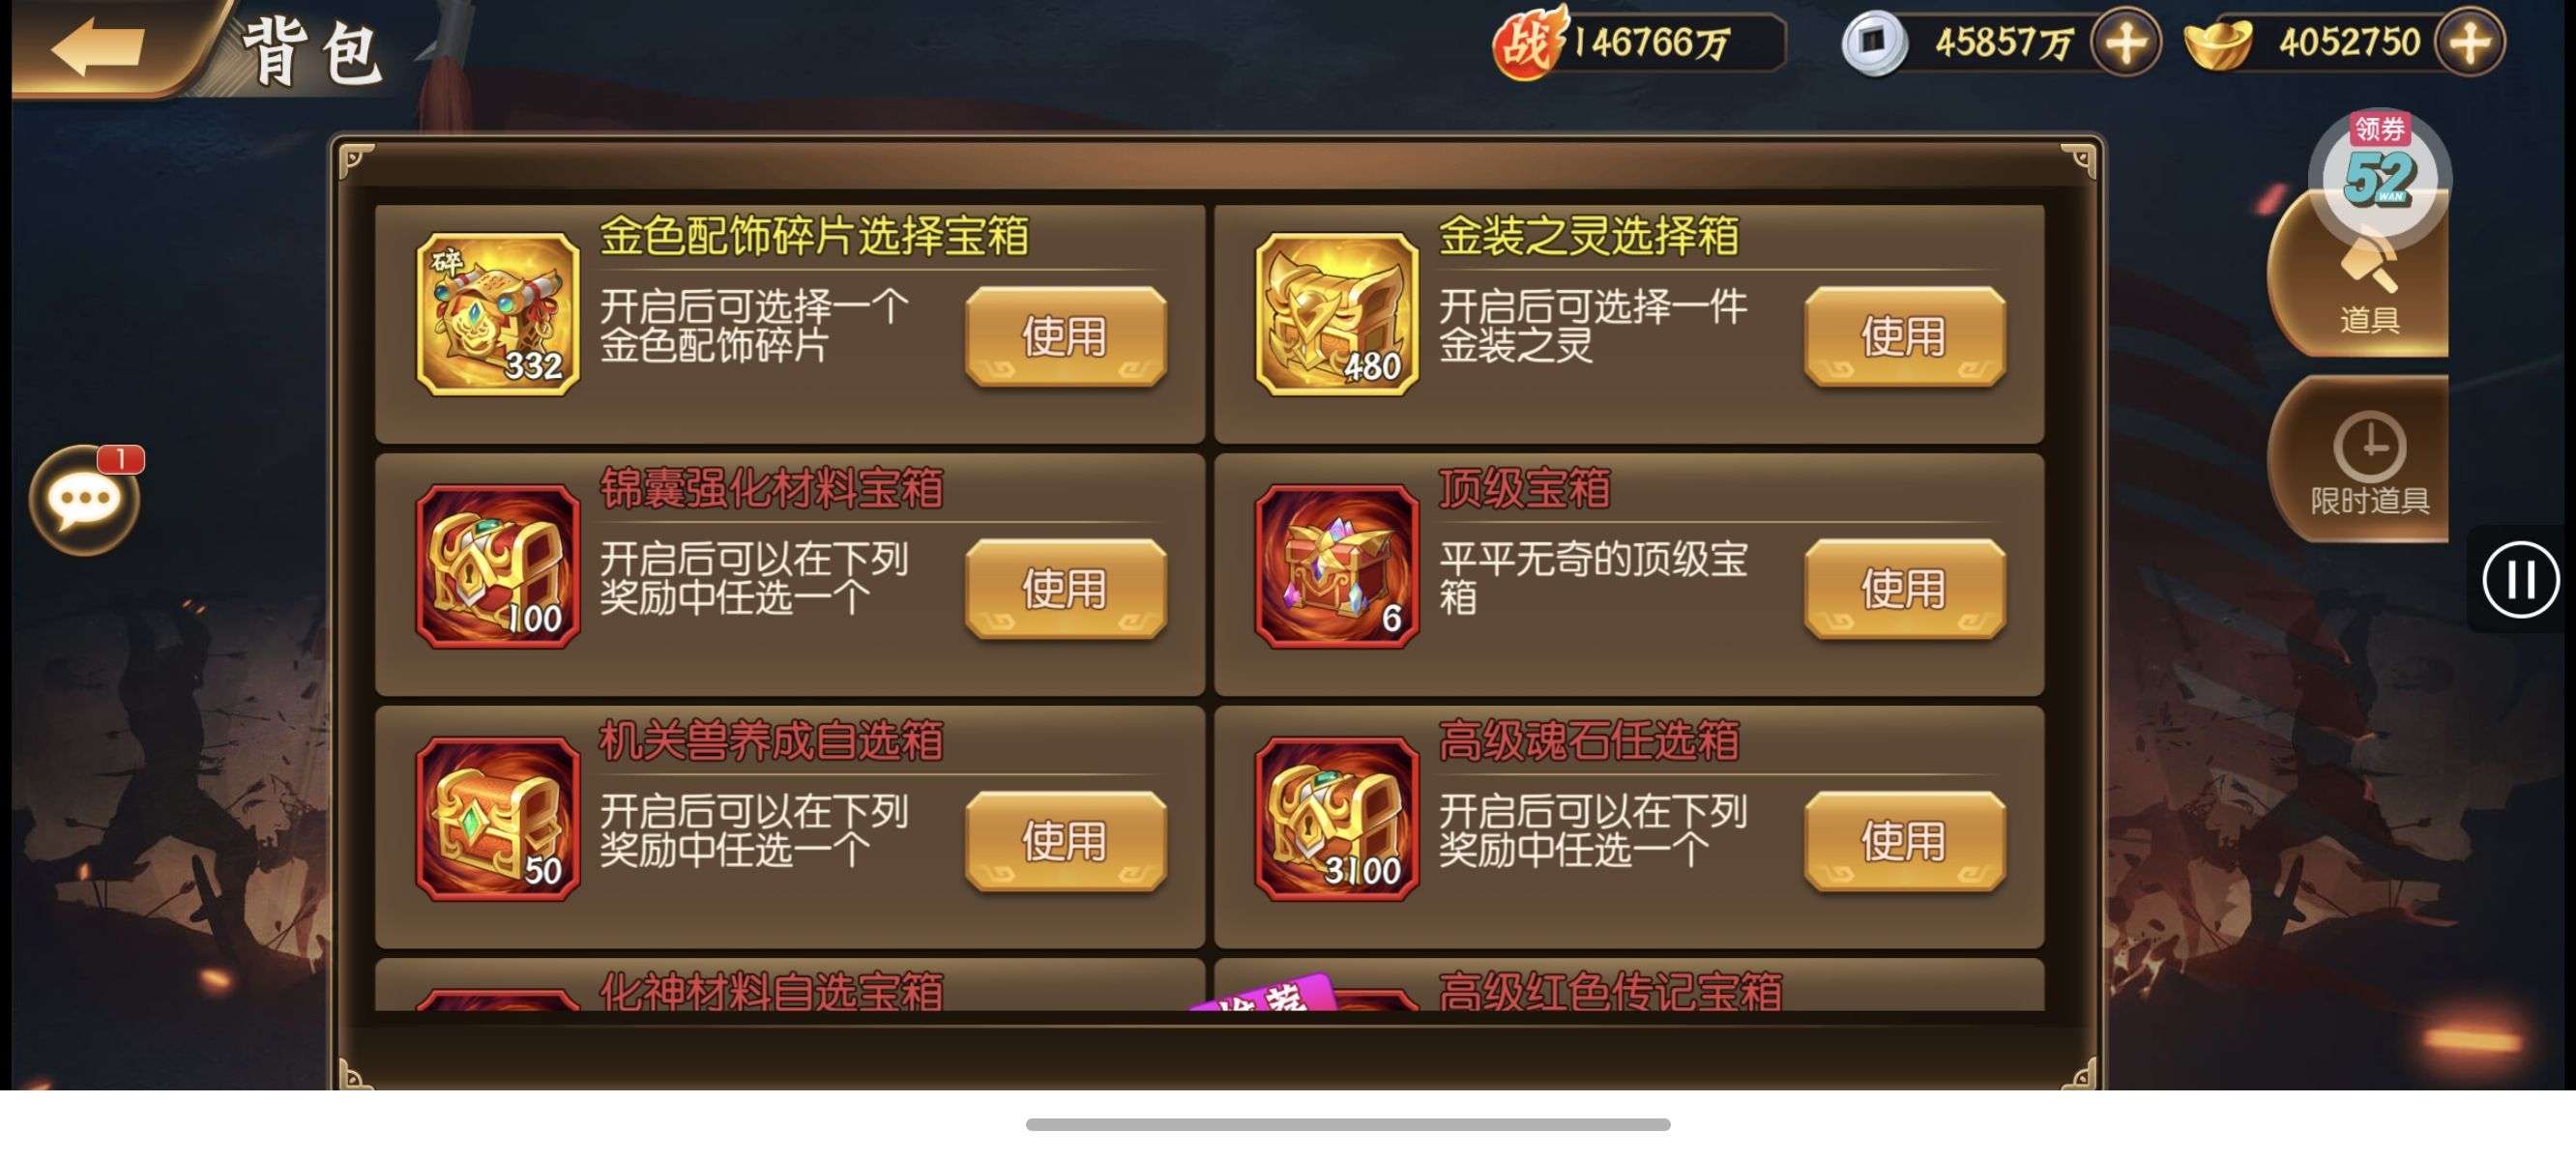Switch to the 限时道具 tab

click(x=2365, y=460)
